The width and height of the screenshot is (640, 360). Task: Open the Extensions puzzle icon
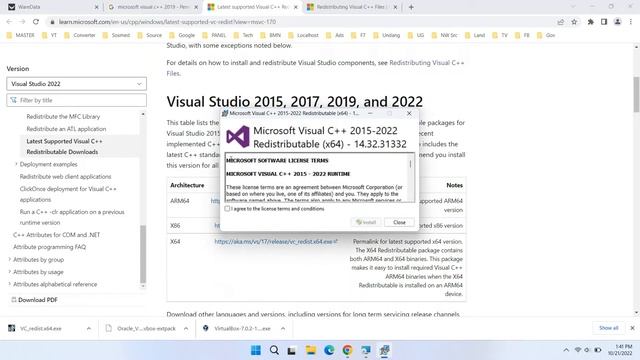[x=591, y=22]
